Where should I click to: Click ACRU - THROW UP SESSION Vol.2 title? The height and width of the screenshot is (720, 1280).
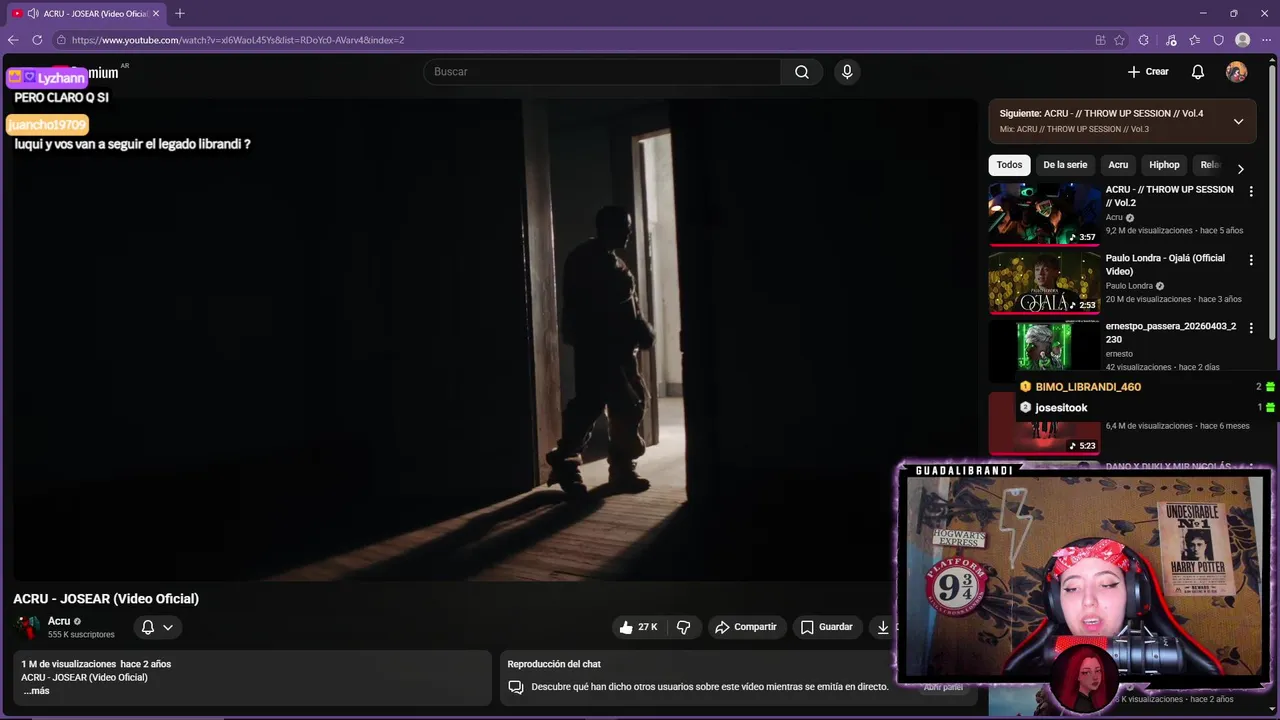tap(1169, 196)
